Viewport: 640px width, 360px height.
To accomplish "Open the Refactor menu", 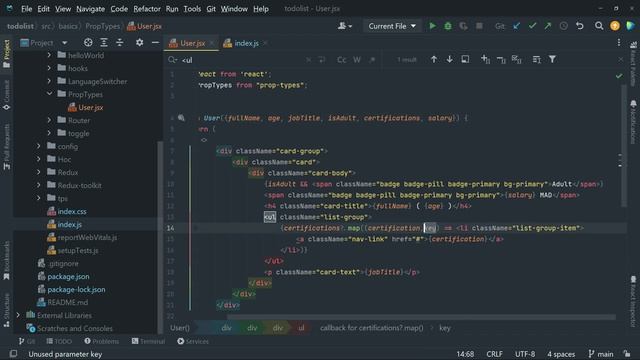I will [147, 9].
